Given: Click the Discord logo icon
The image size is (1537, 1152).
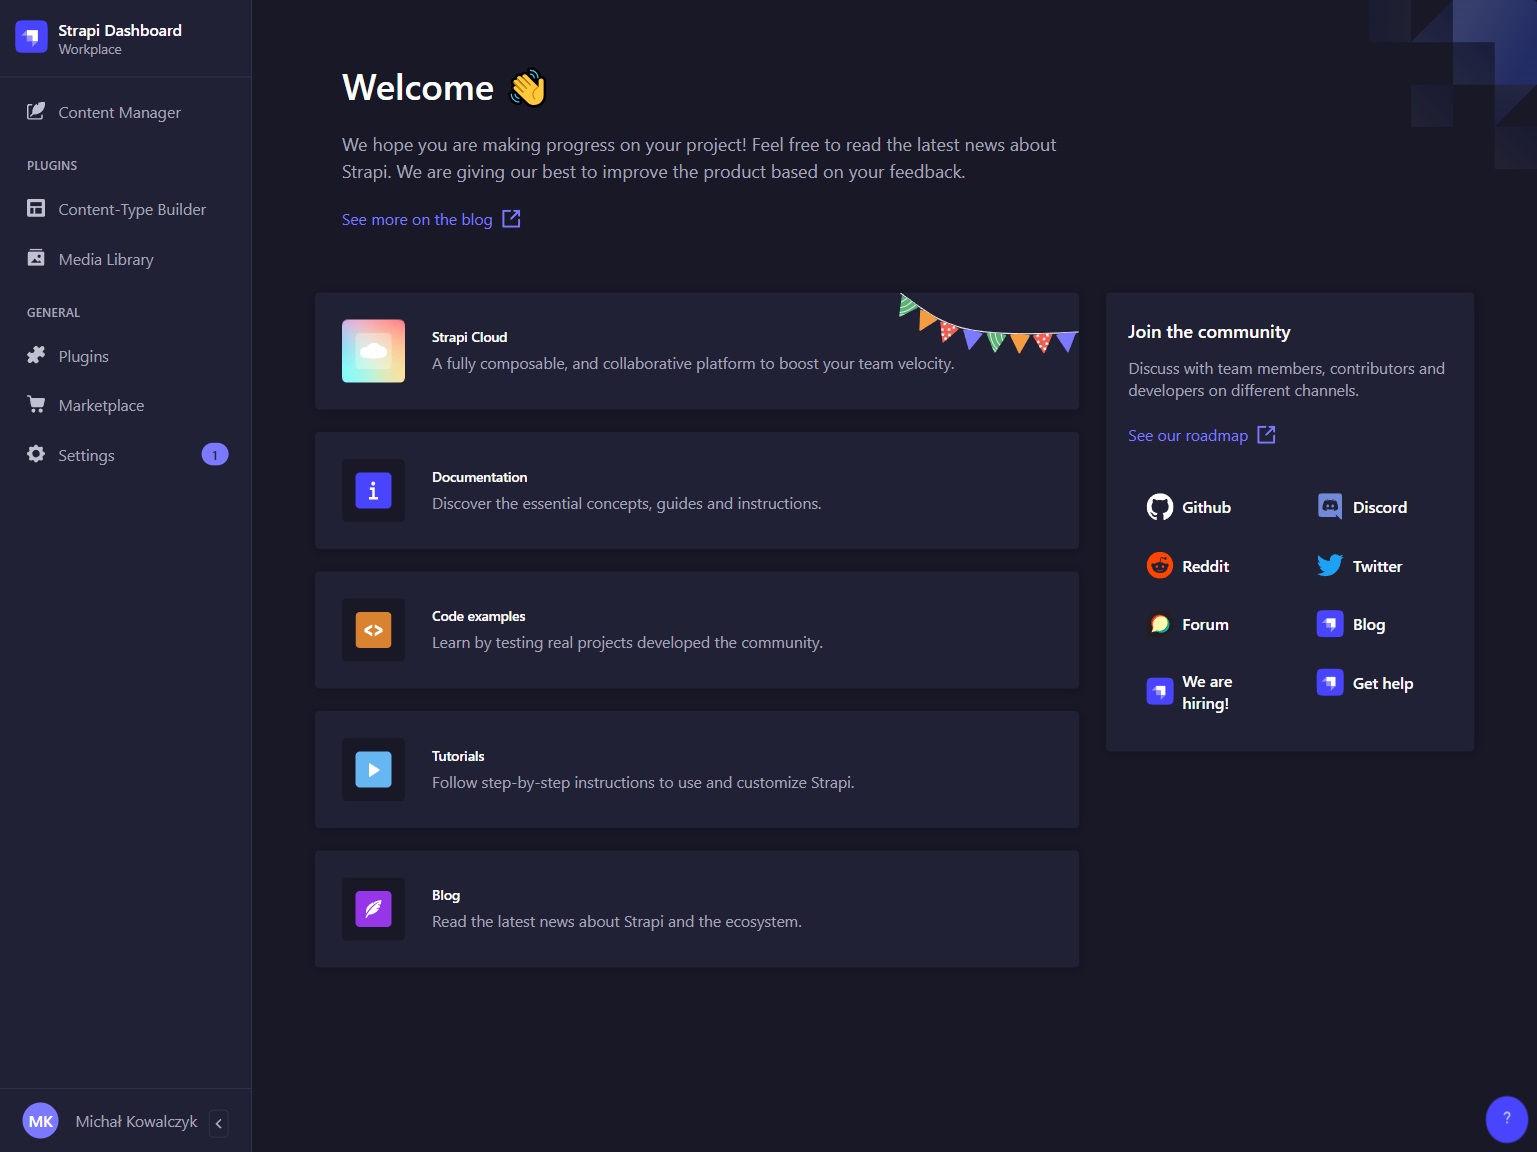Looking at the screenshot, I should click(1330, 507).
